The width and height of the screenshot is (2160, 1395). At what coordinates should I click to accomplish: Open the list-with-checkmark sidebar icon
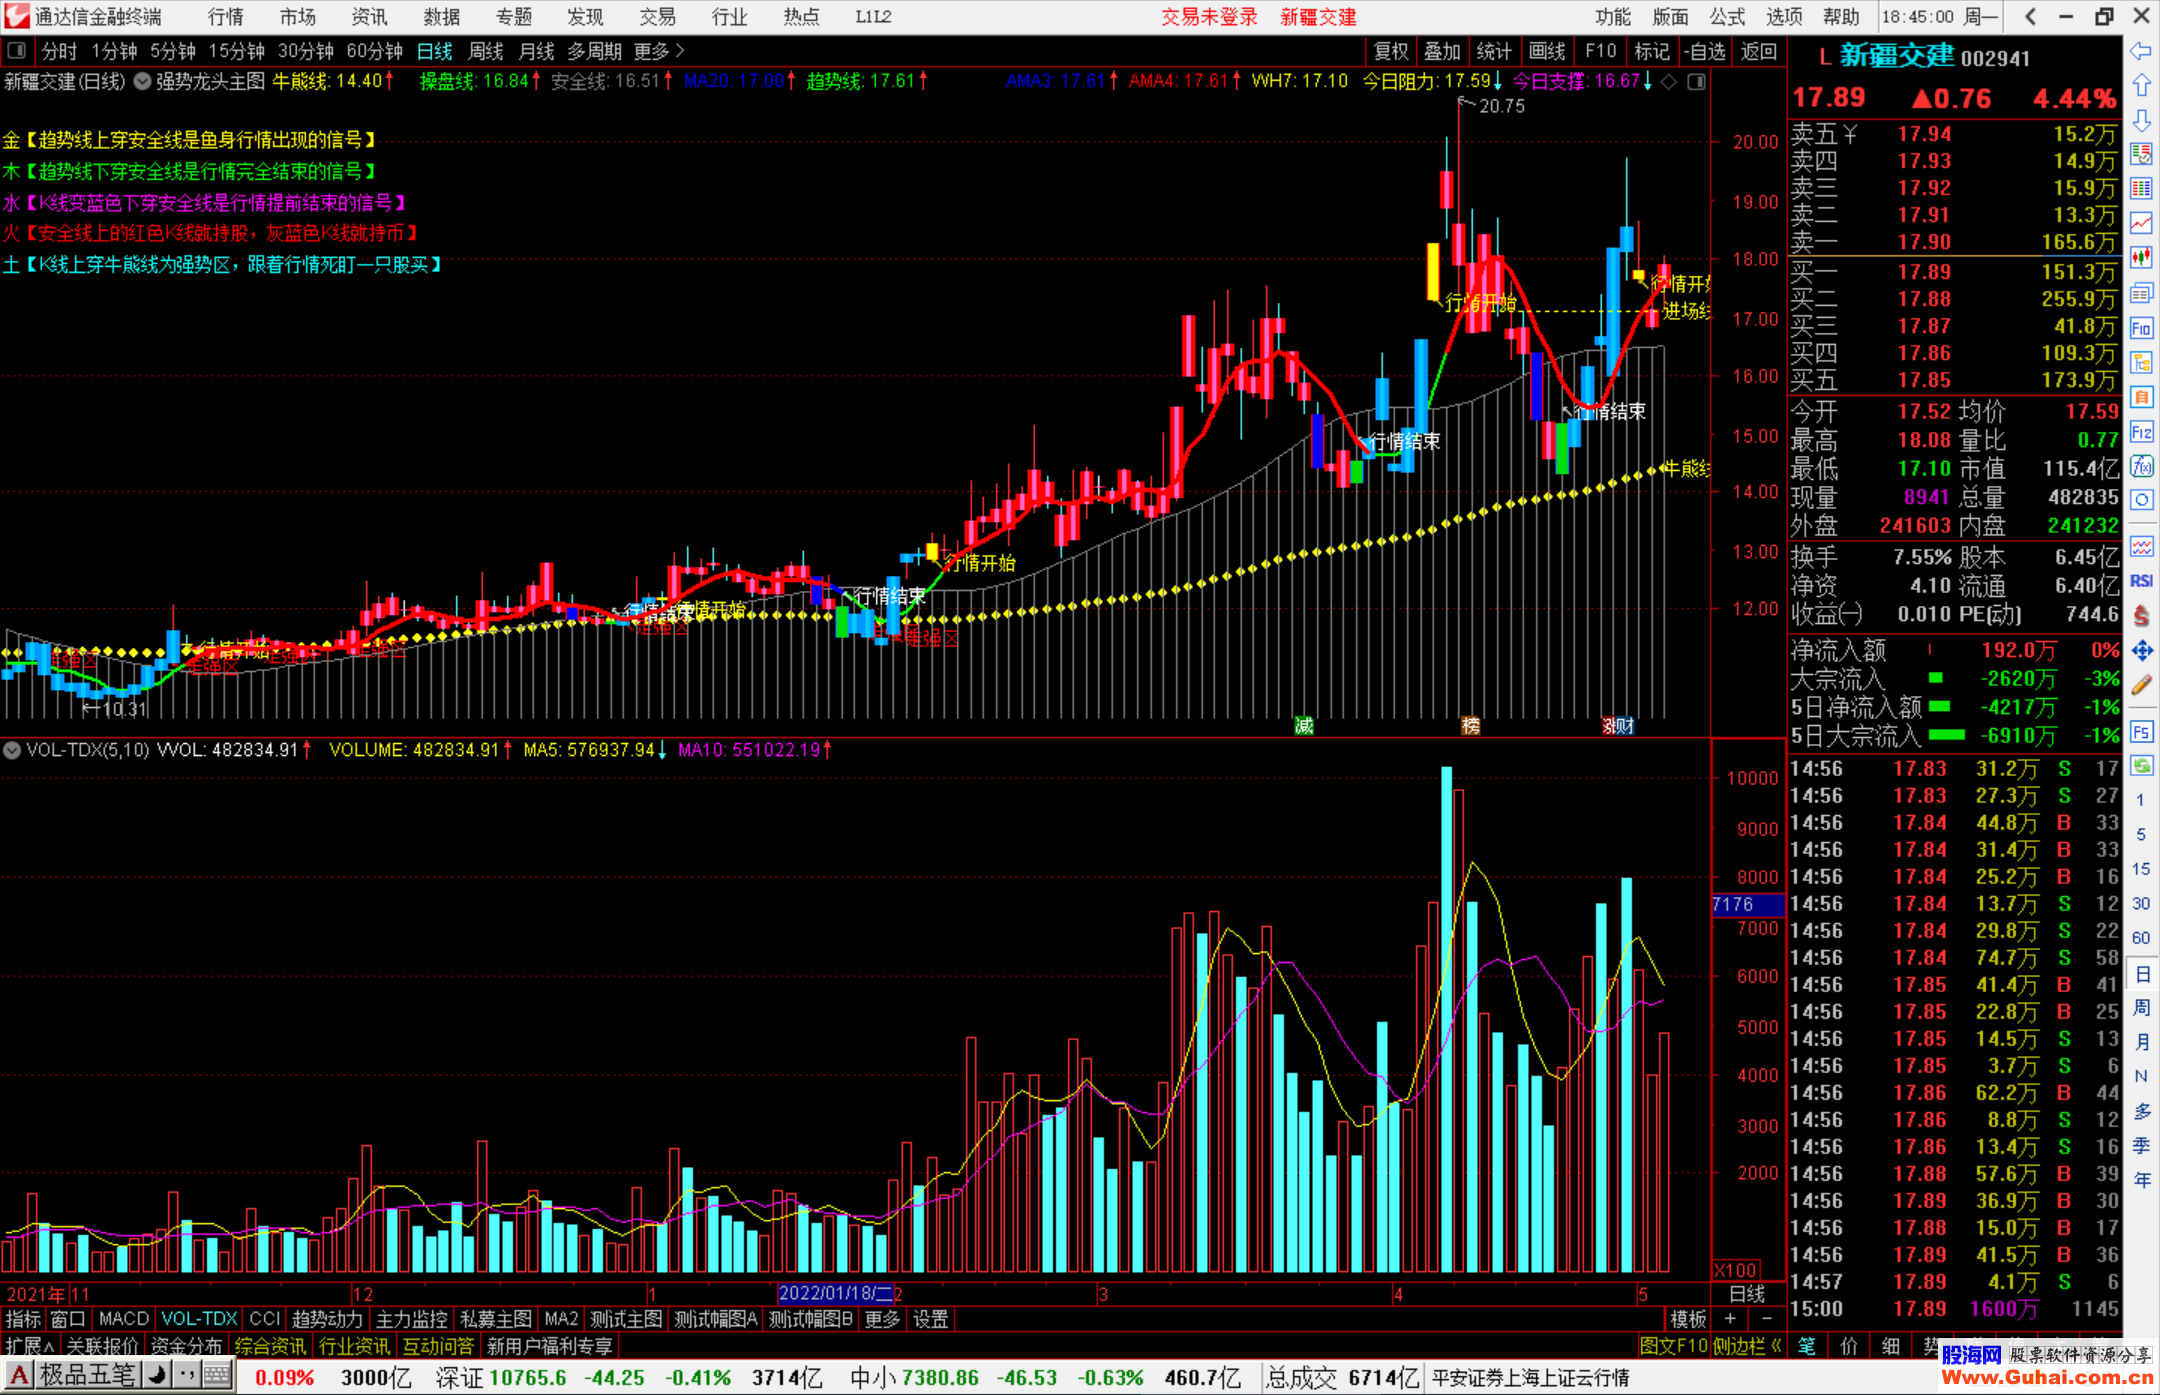tap(2141, 154)
